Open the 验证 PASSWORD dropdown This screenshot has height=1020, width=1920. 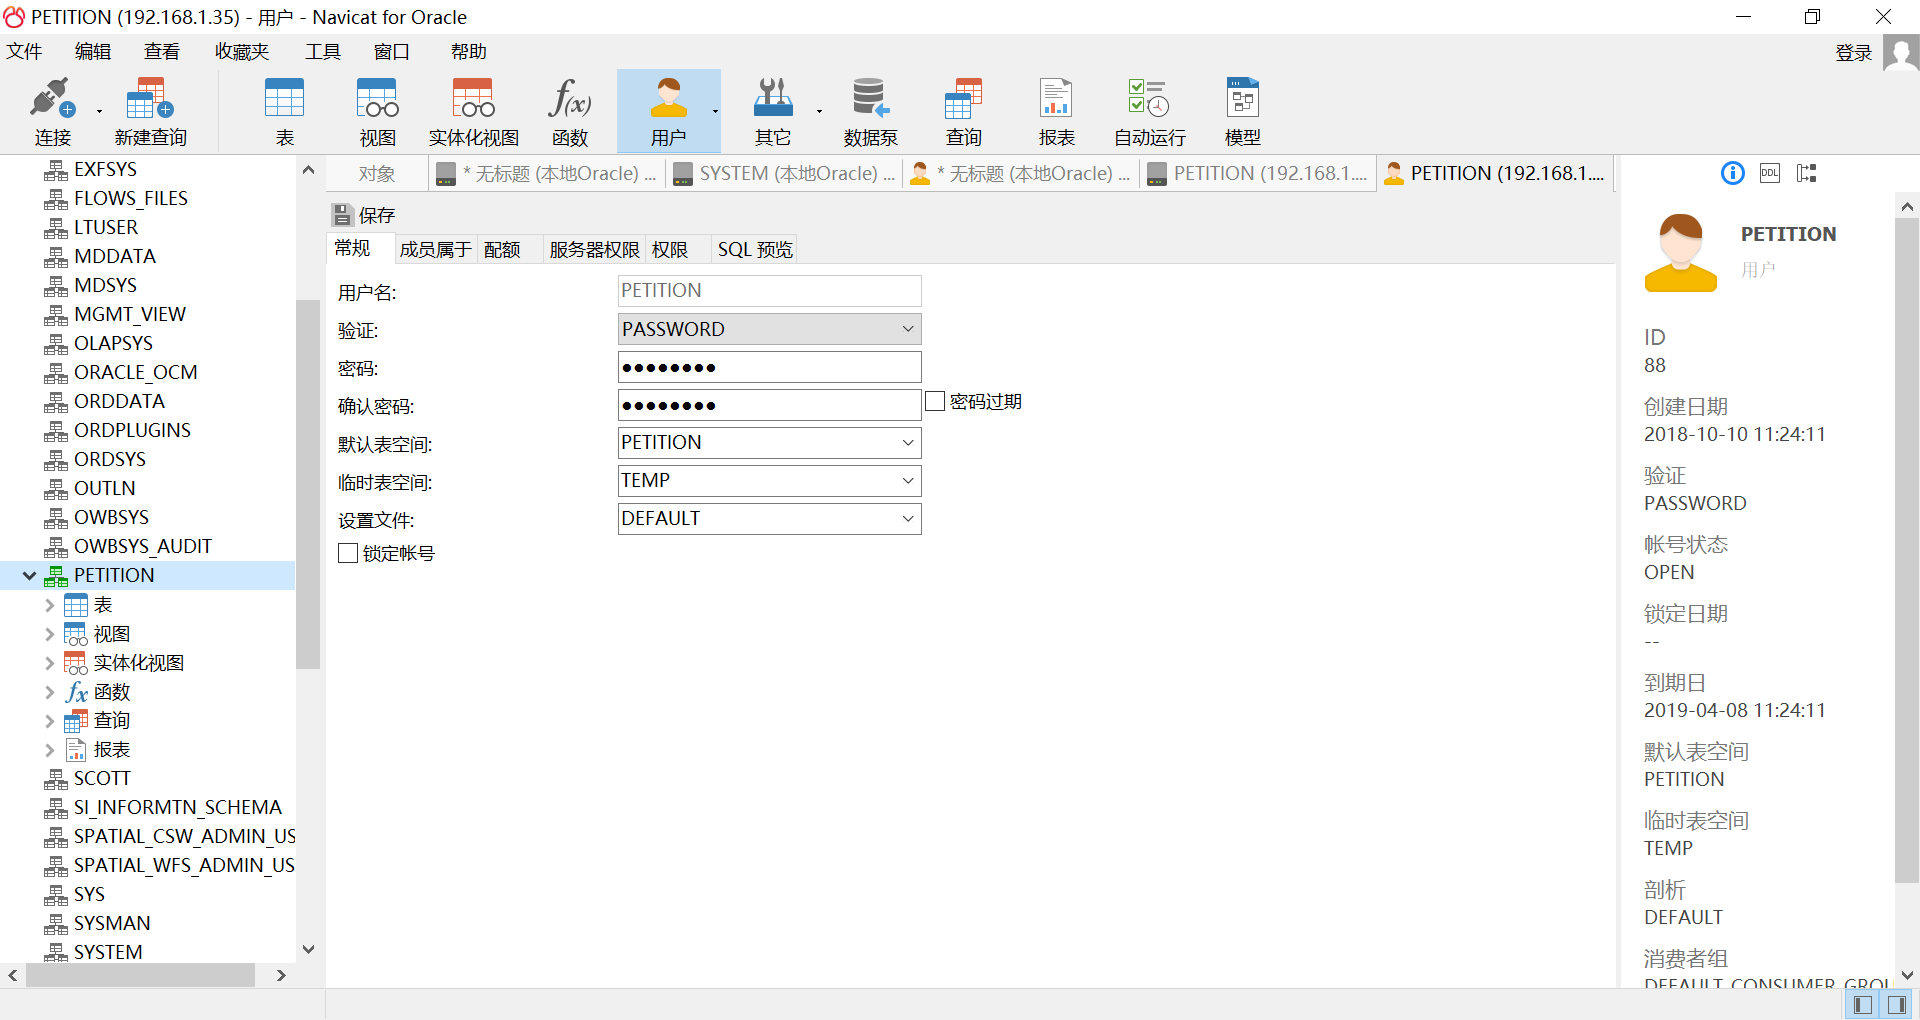point(907,329)
